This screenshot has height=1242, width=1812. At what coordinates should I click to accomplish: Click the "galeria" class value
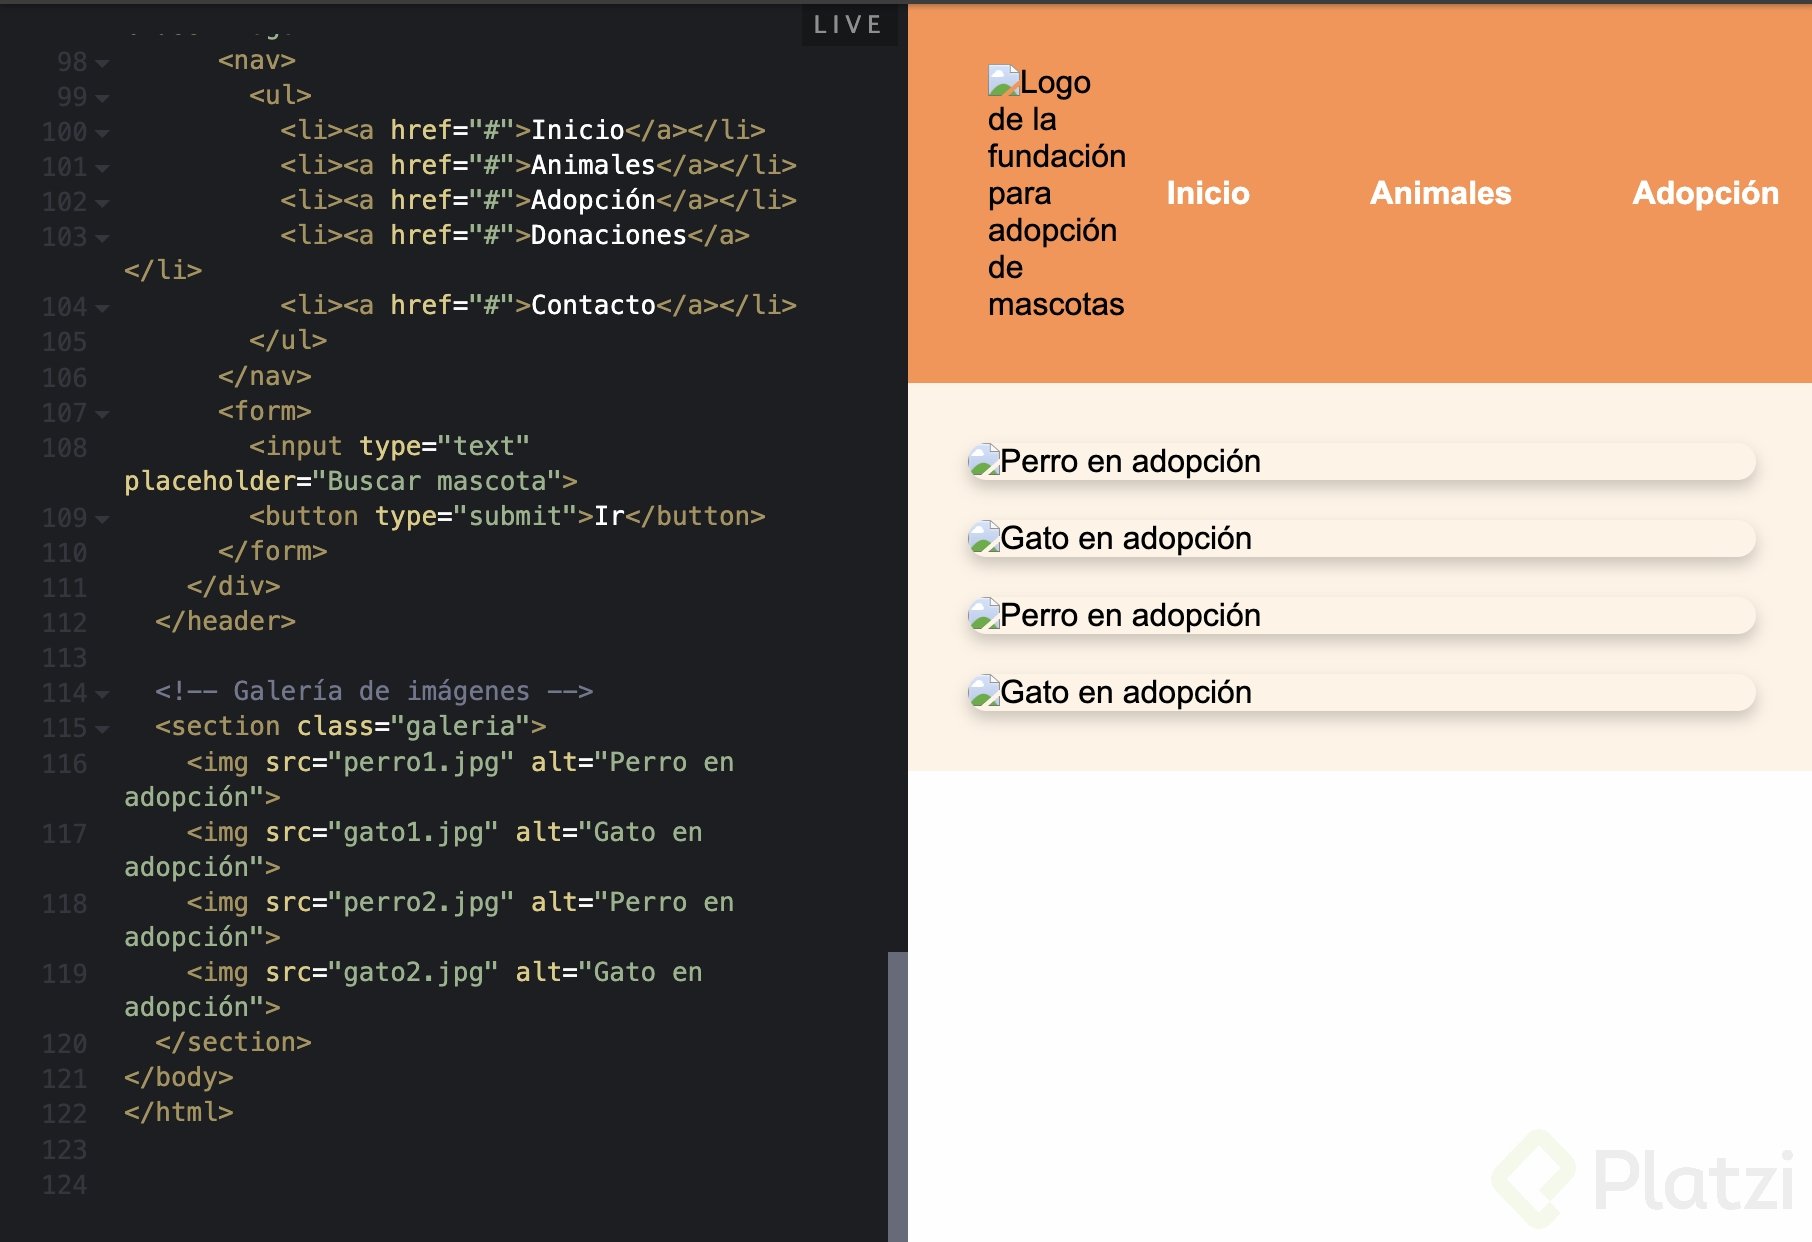tap(460, 726)
